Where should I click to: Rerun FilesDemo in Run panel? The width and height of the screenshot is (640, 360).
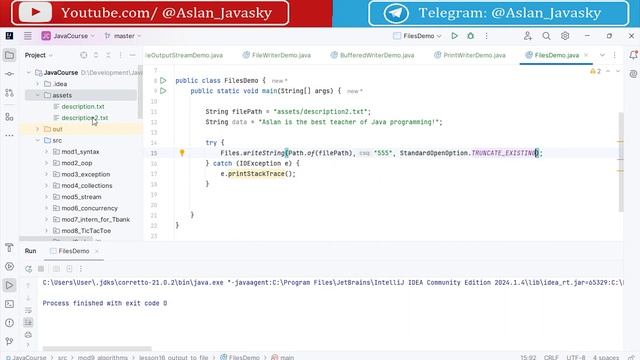click(x=28, y=269)
